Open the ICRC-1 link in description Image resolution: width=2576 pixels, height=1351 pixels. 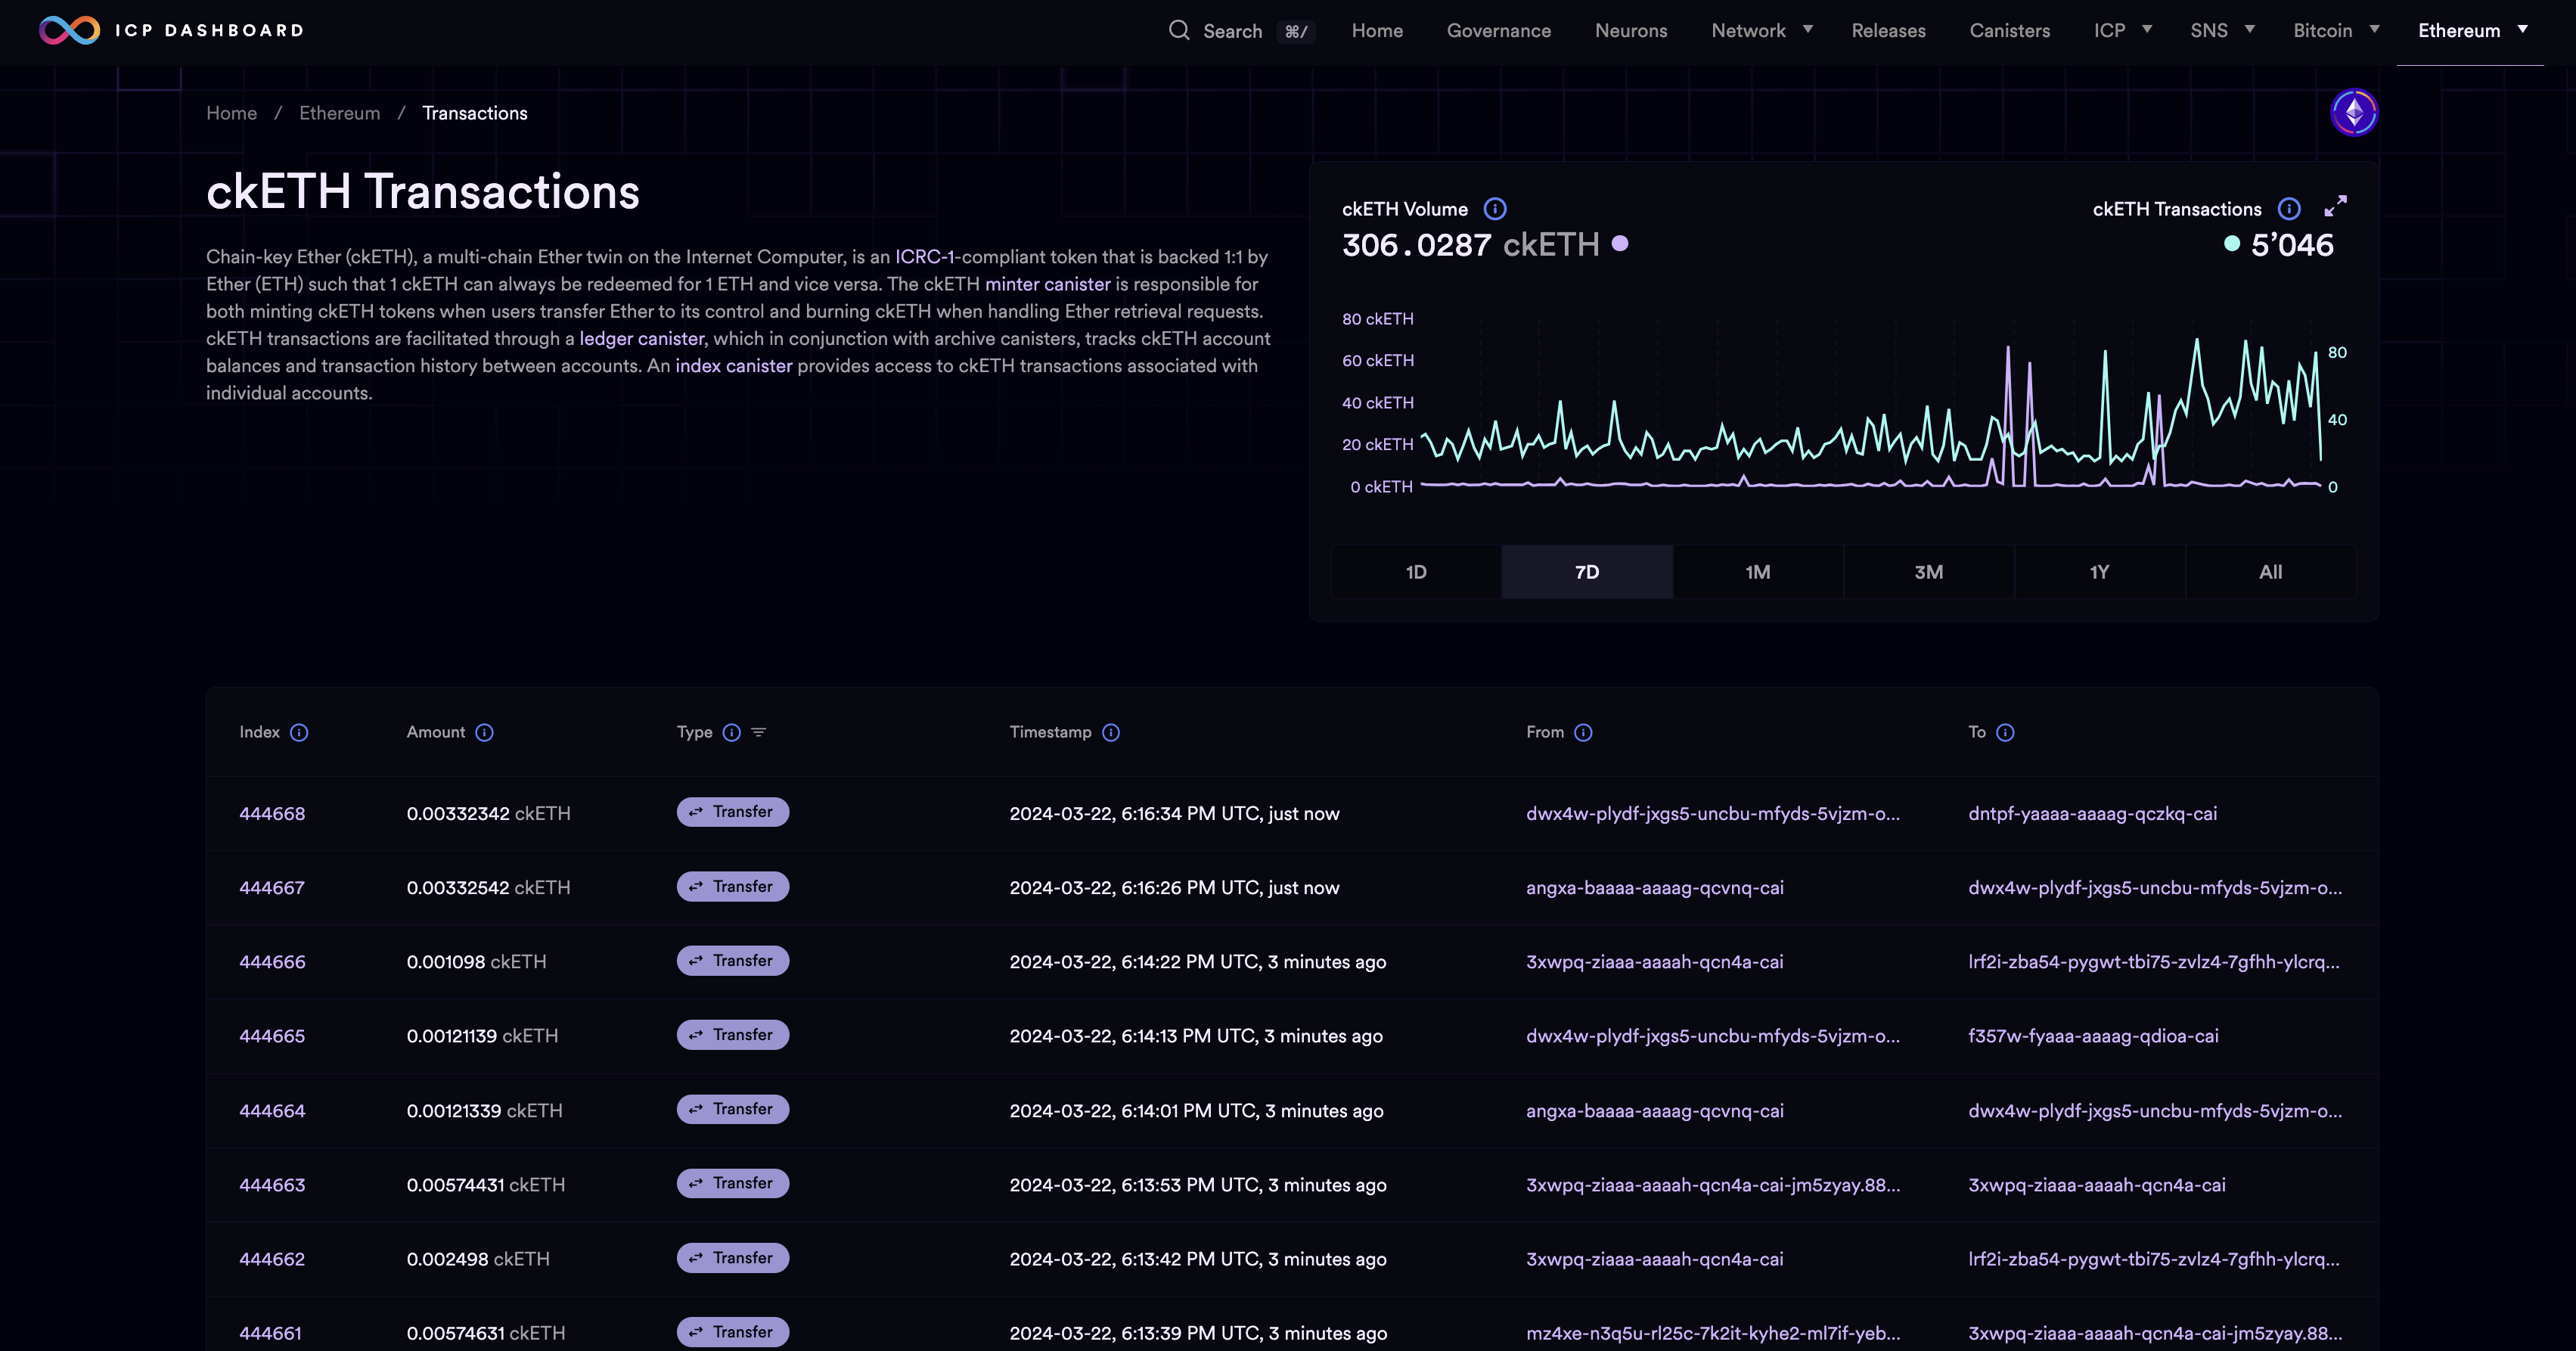coord(925,257)
